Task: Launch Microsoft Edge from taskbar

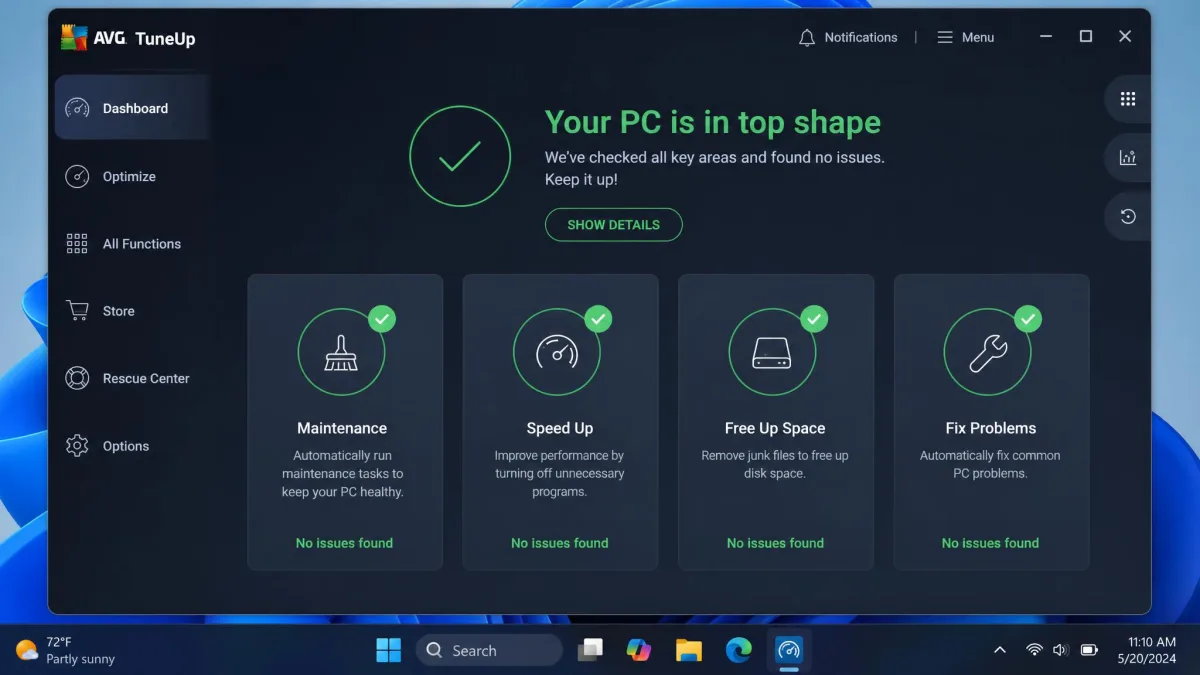Action: 738,650
